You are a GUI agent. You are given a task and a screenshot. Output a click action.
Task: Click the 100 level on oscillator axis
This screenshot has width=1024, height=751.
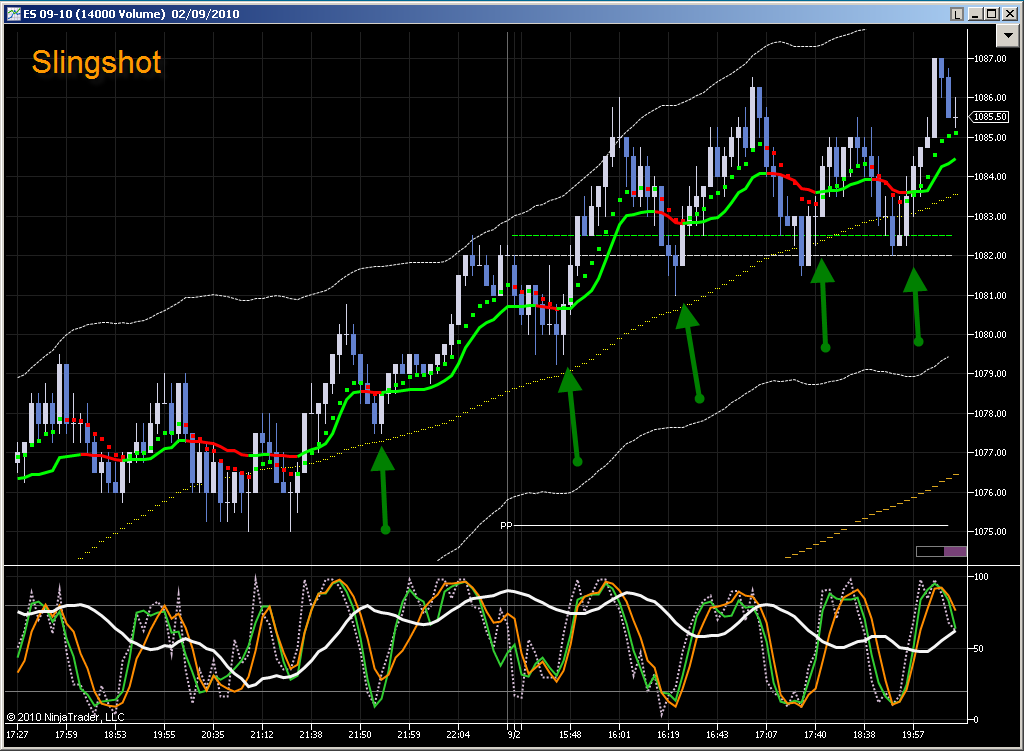(981, 577)
